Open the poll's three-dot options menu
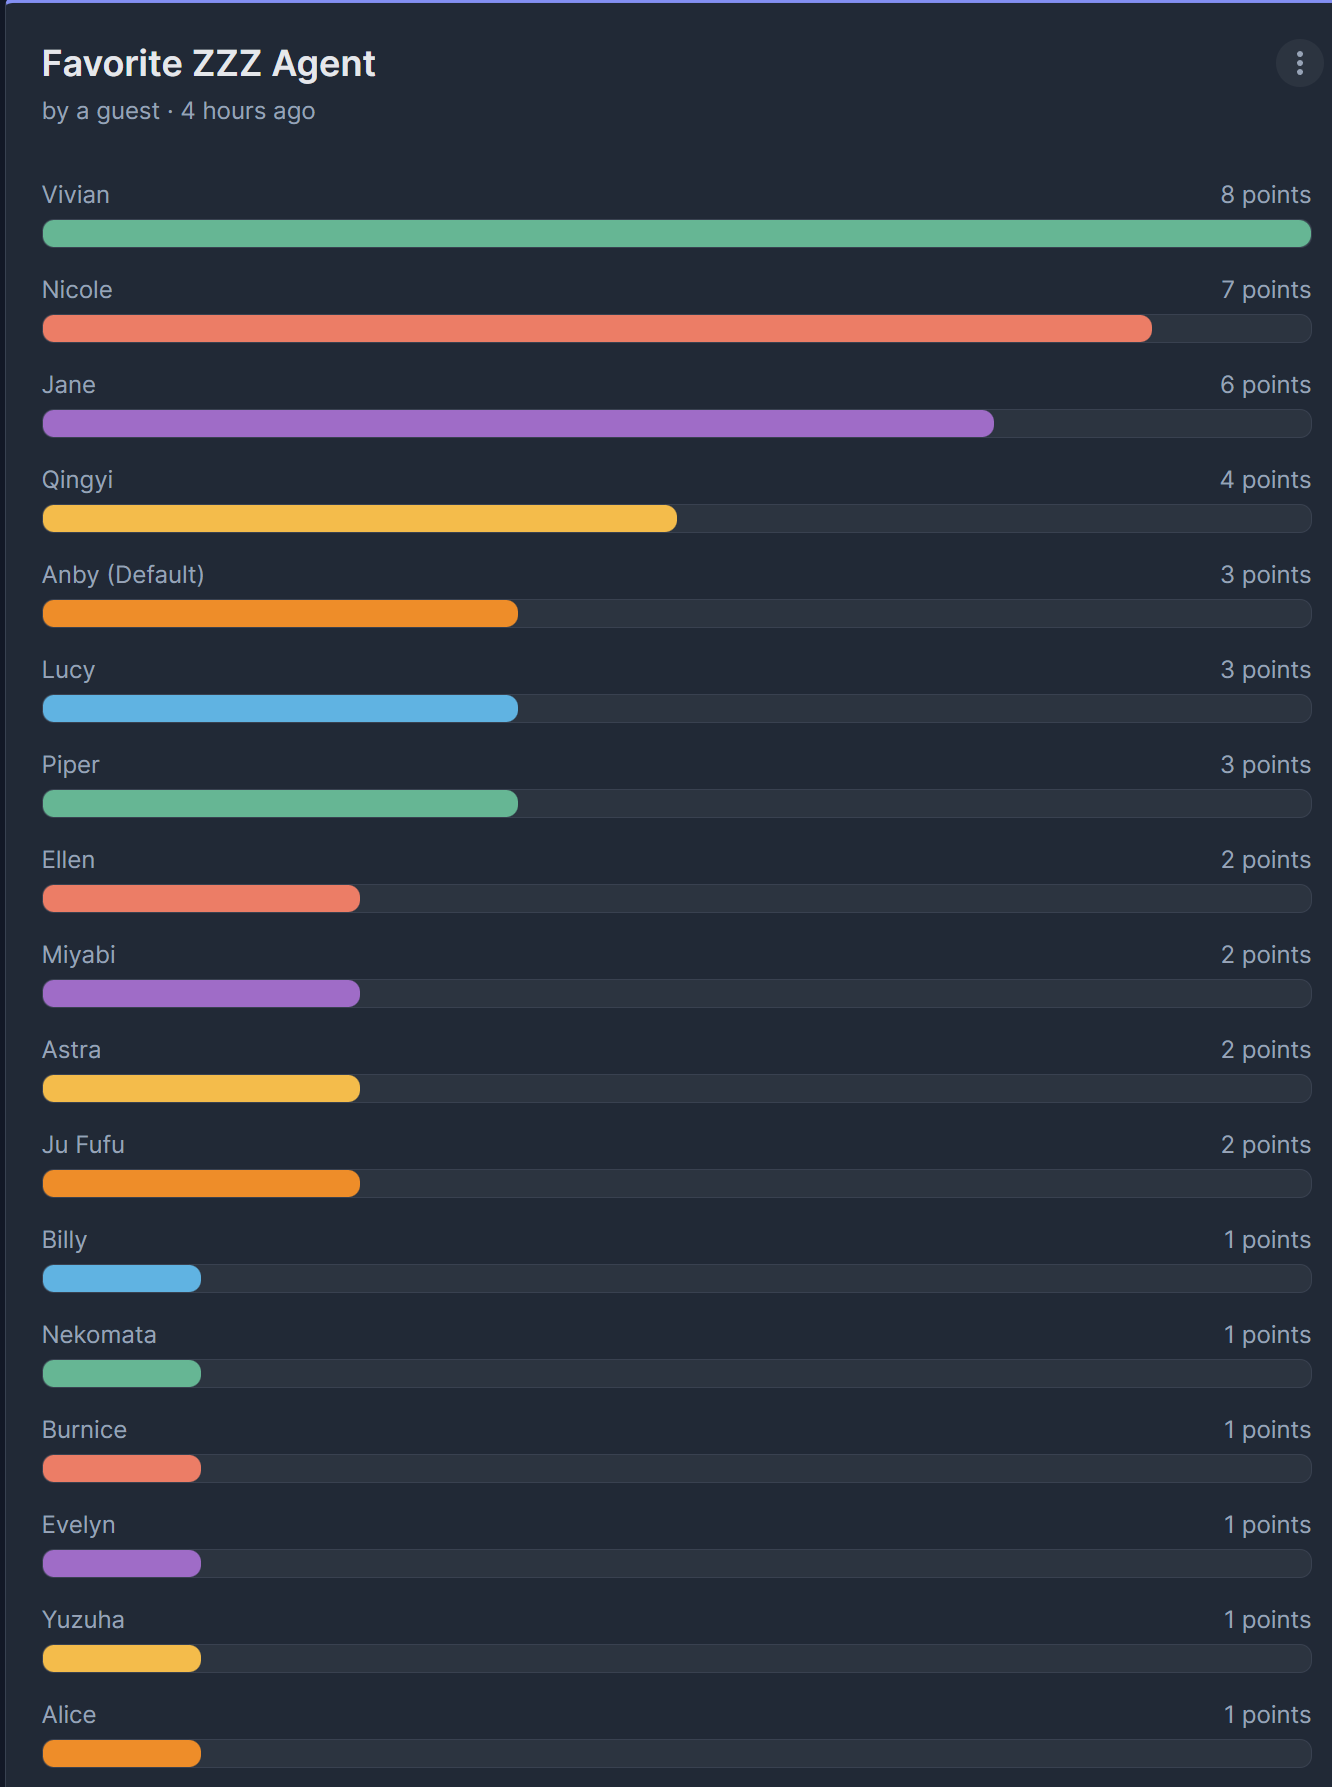The height and width of the screenshot is (1787, 1332). pyautogui.click(x=1299, y=63)
